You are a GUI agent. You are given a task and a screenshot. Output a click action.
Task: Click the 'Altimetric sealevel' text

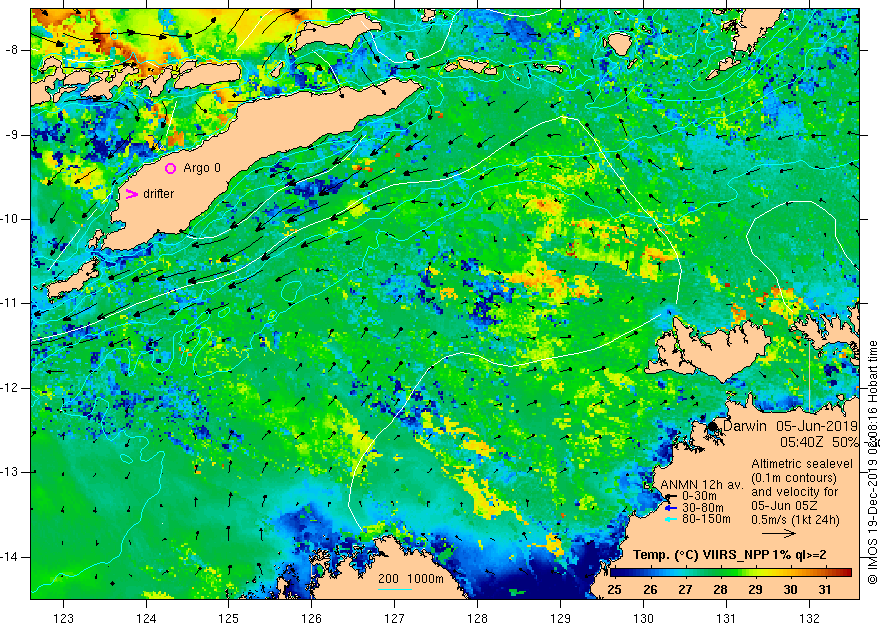click(x=802, y=464)
